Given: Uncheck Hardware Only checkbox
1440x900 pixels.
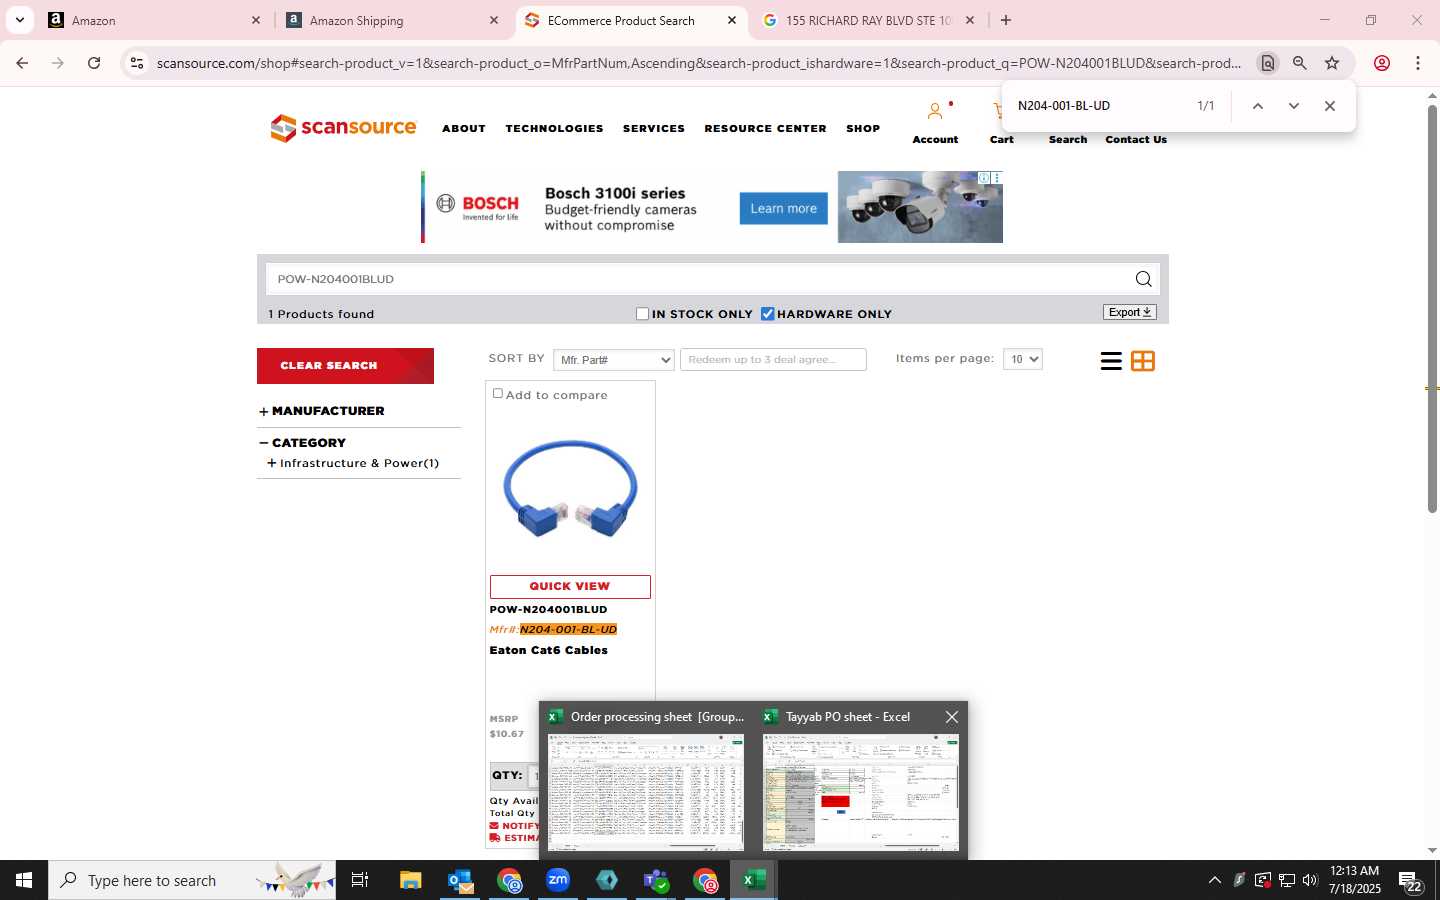Looking at the screenshot, I should point(768,314).
